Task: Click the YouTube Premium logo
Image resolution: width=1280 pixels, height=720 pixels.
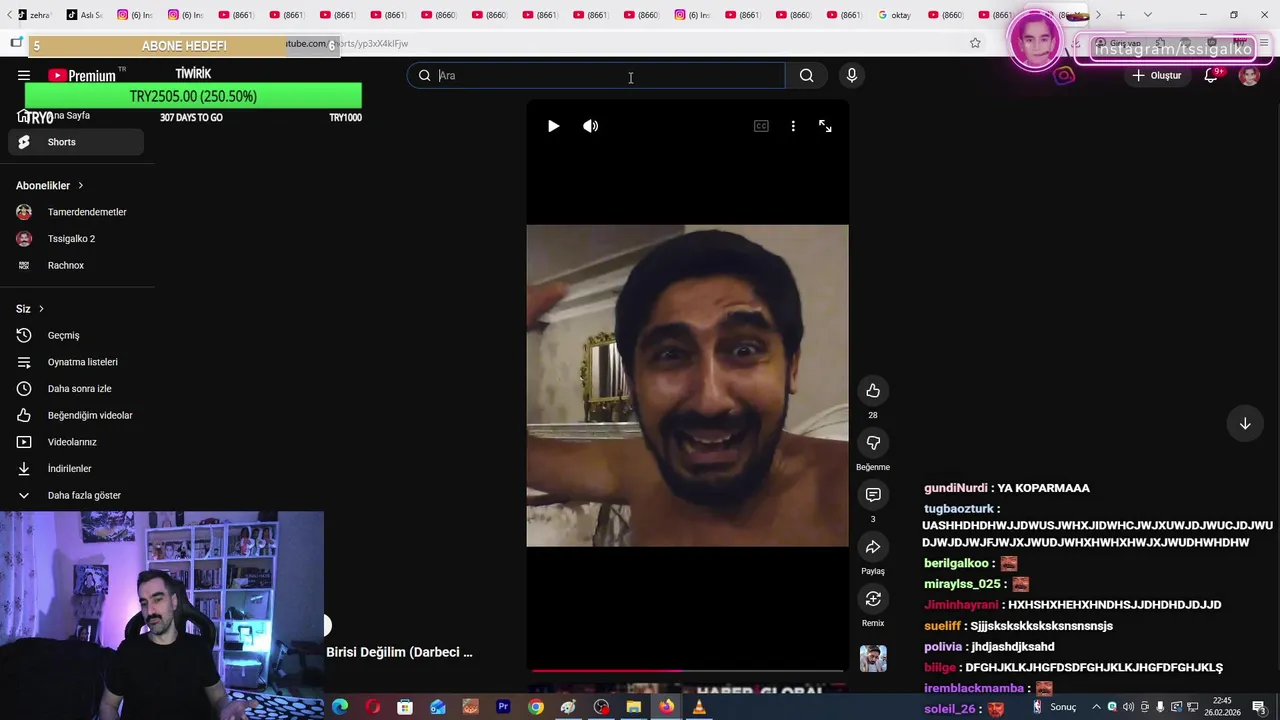Action: pyautogui.click(x=81, y=75)
